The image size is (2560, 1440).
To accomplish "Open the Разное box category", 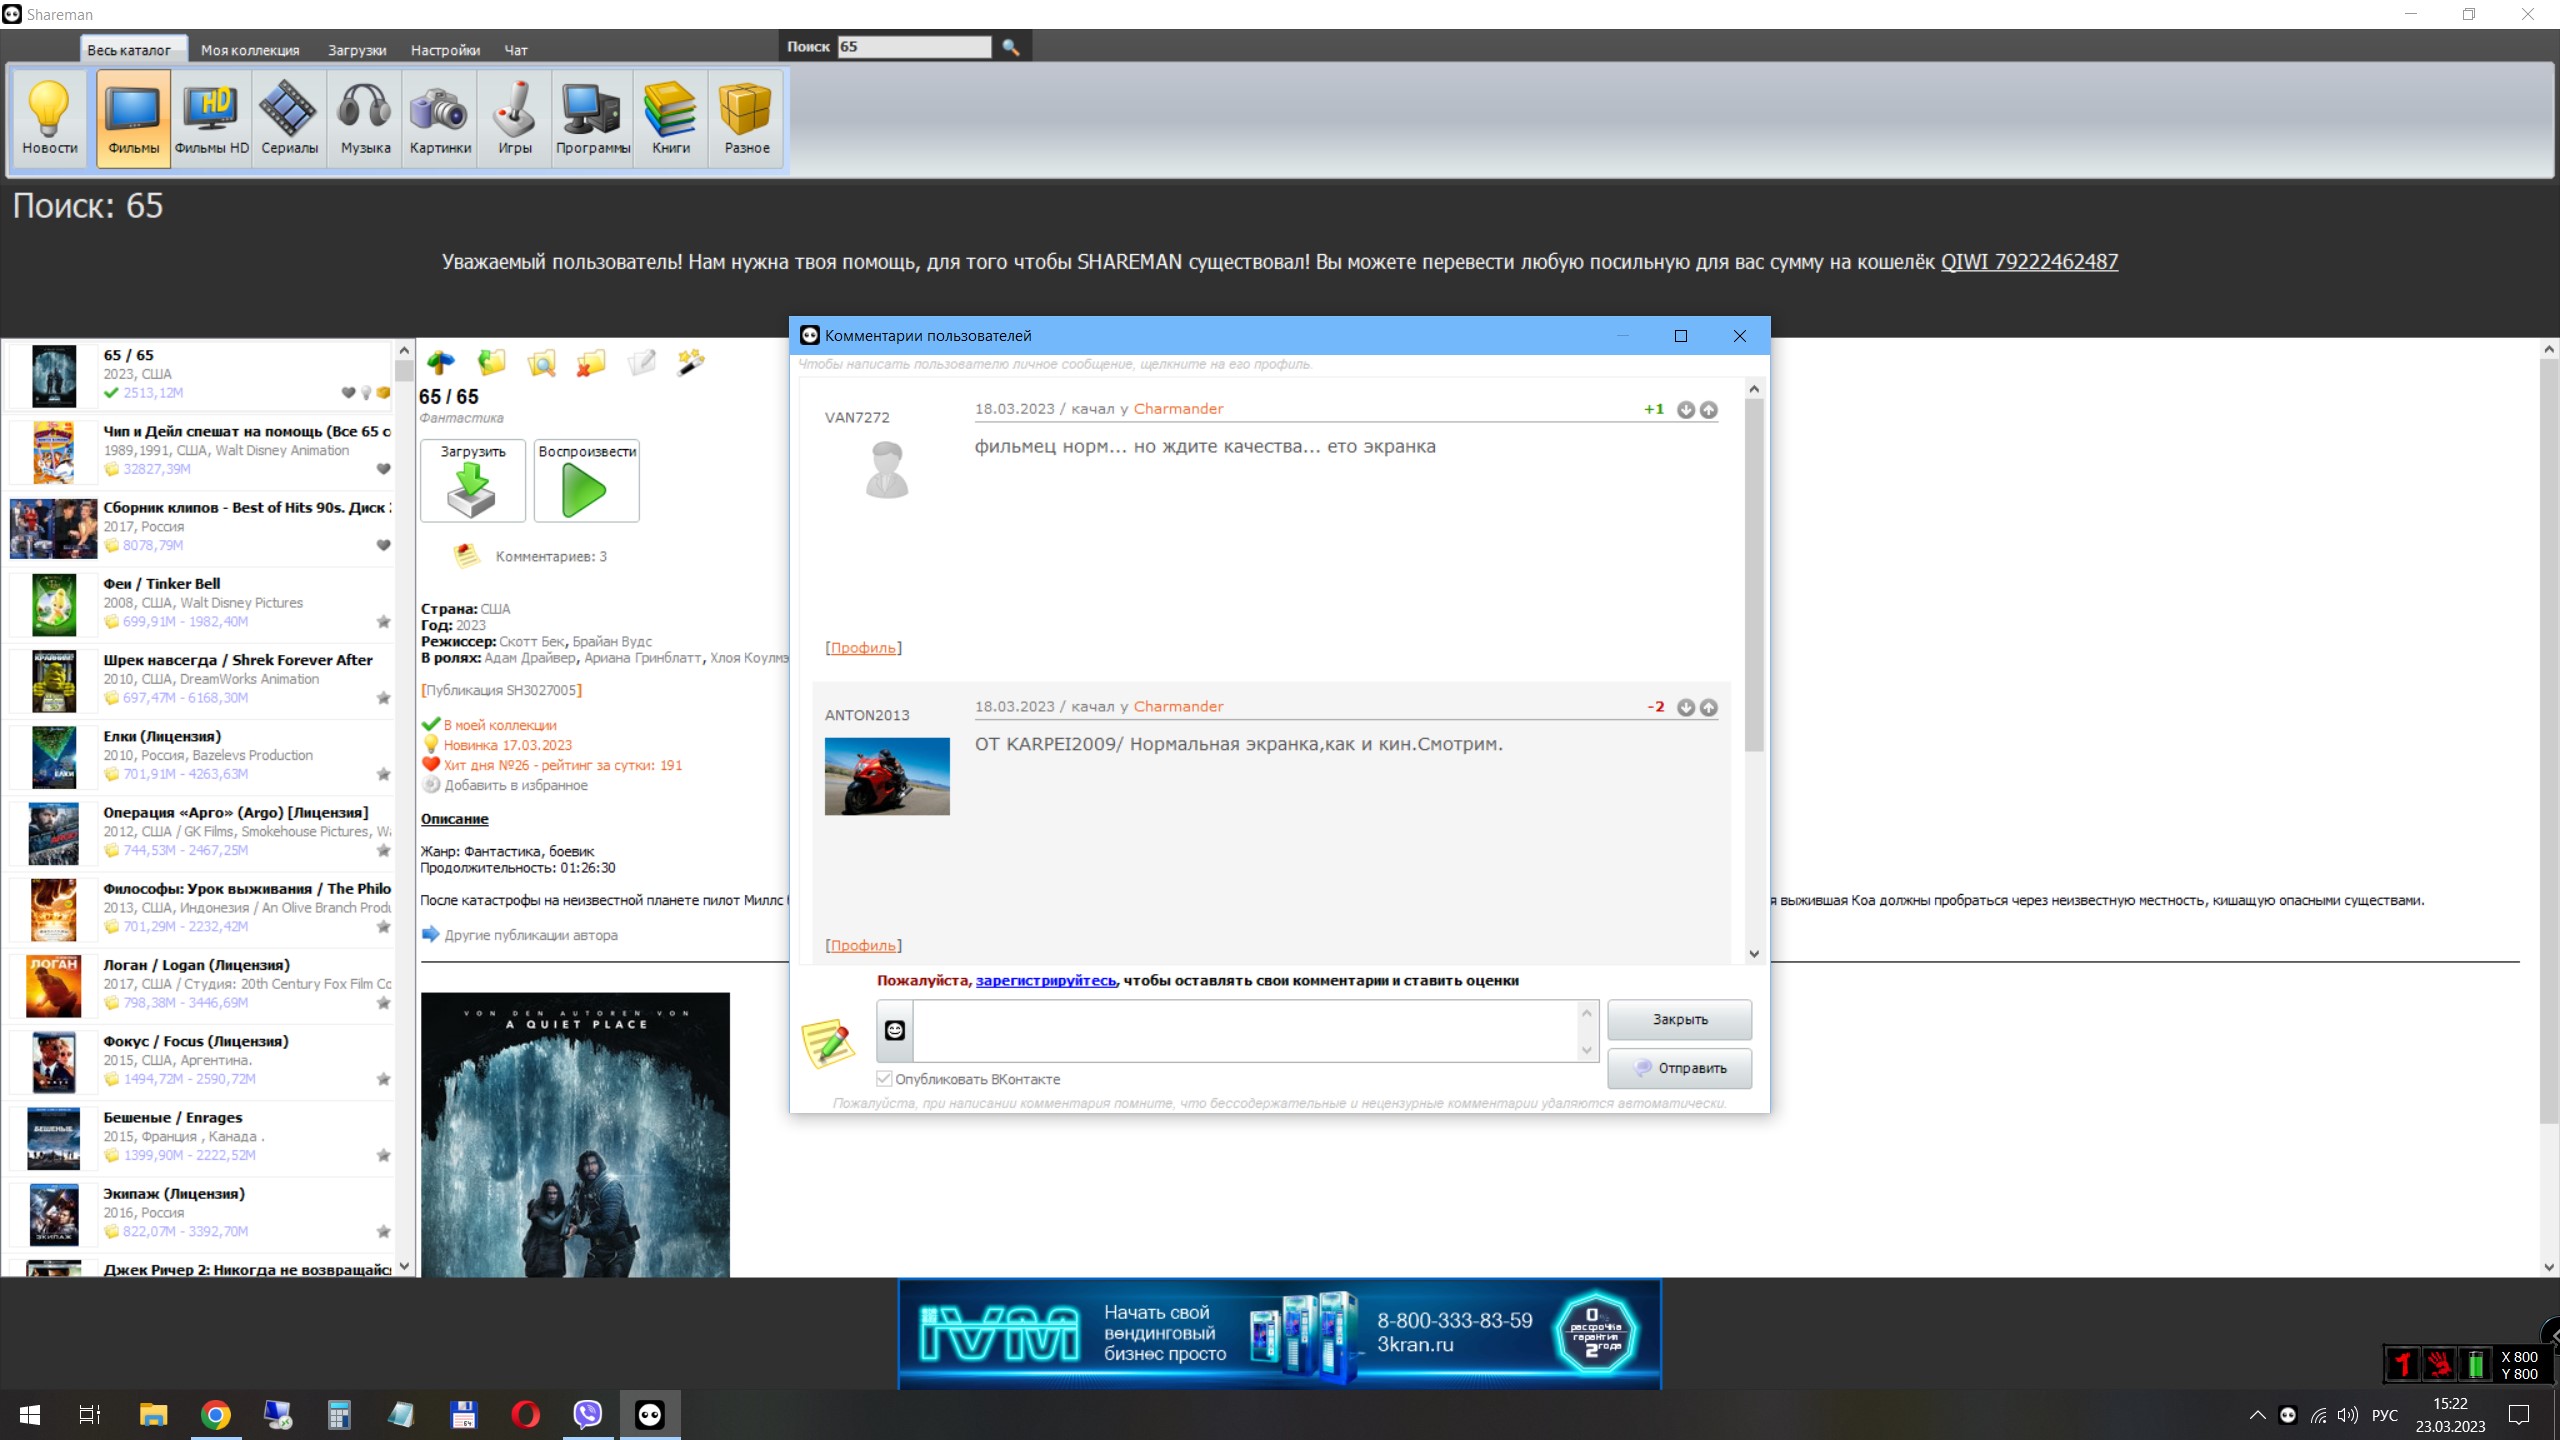I will [747, 118].
